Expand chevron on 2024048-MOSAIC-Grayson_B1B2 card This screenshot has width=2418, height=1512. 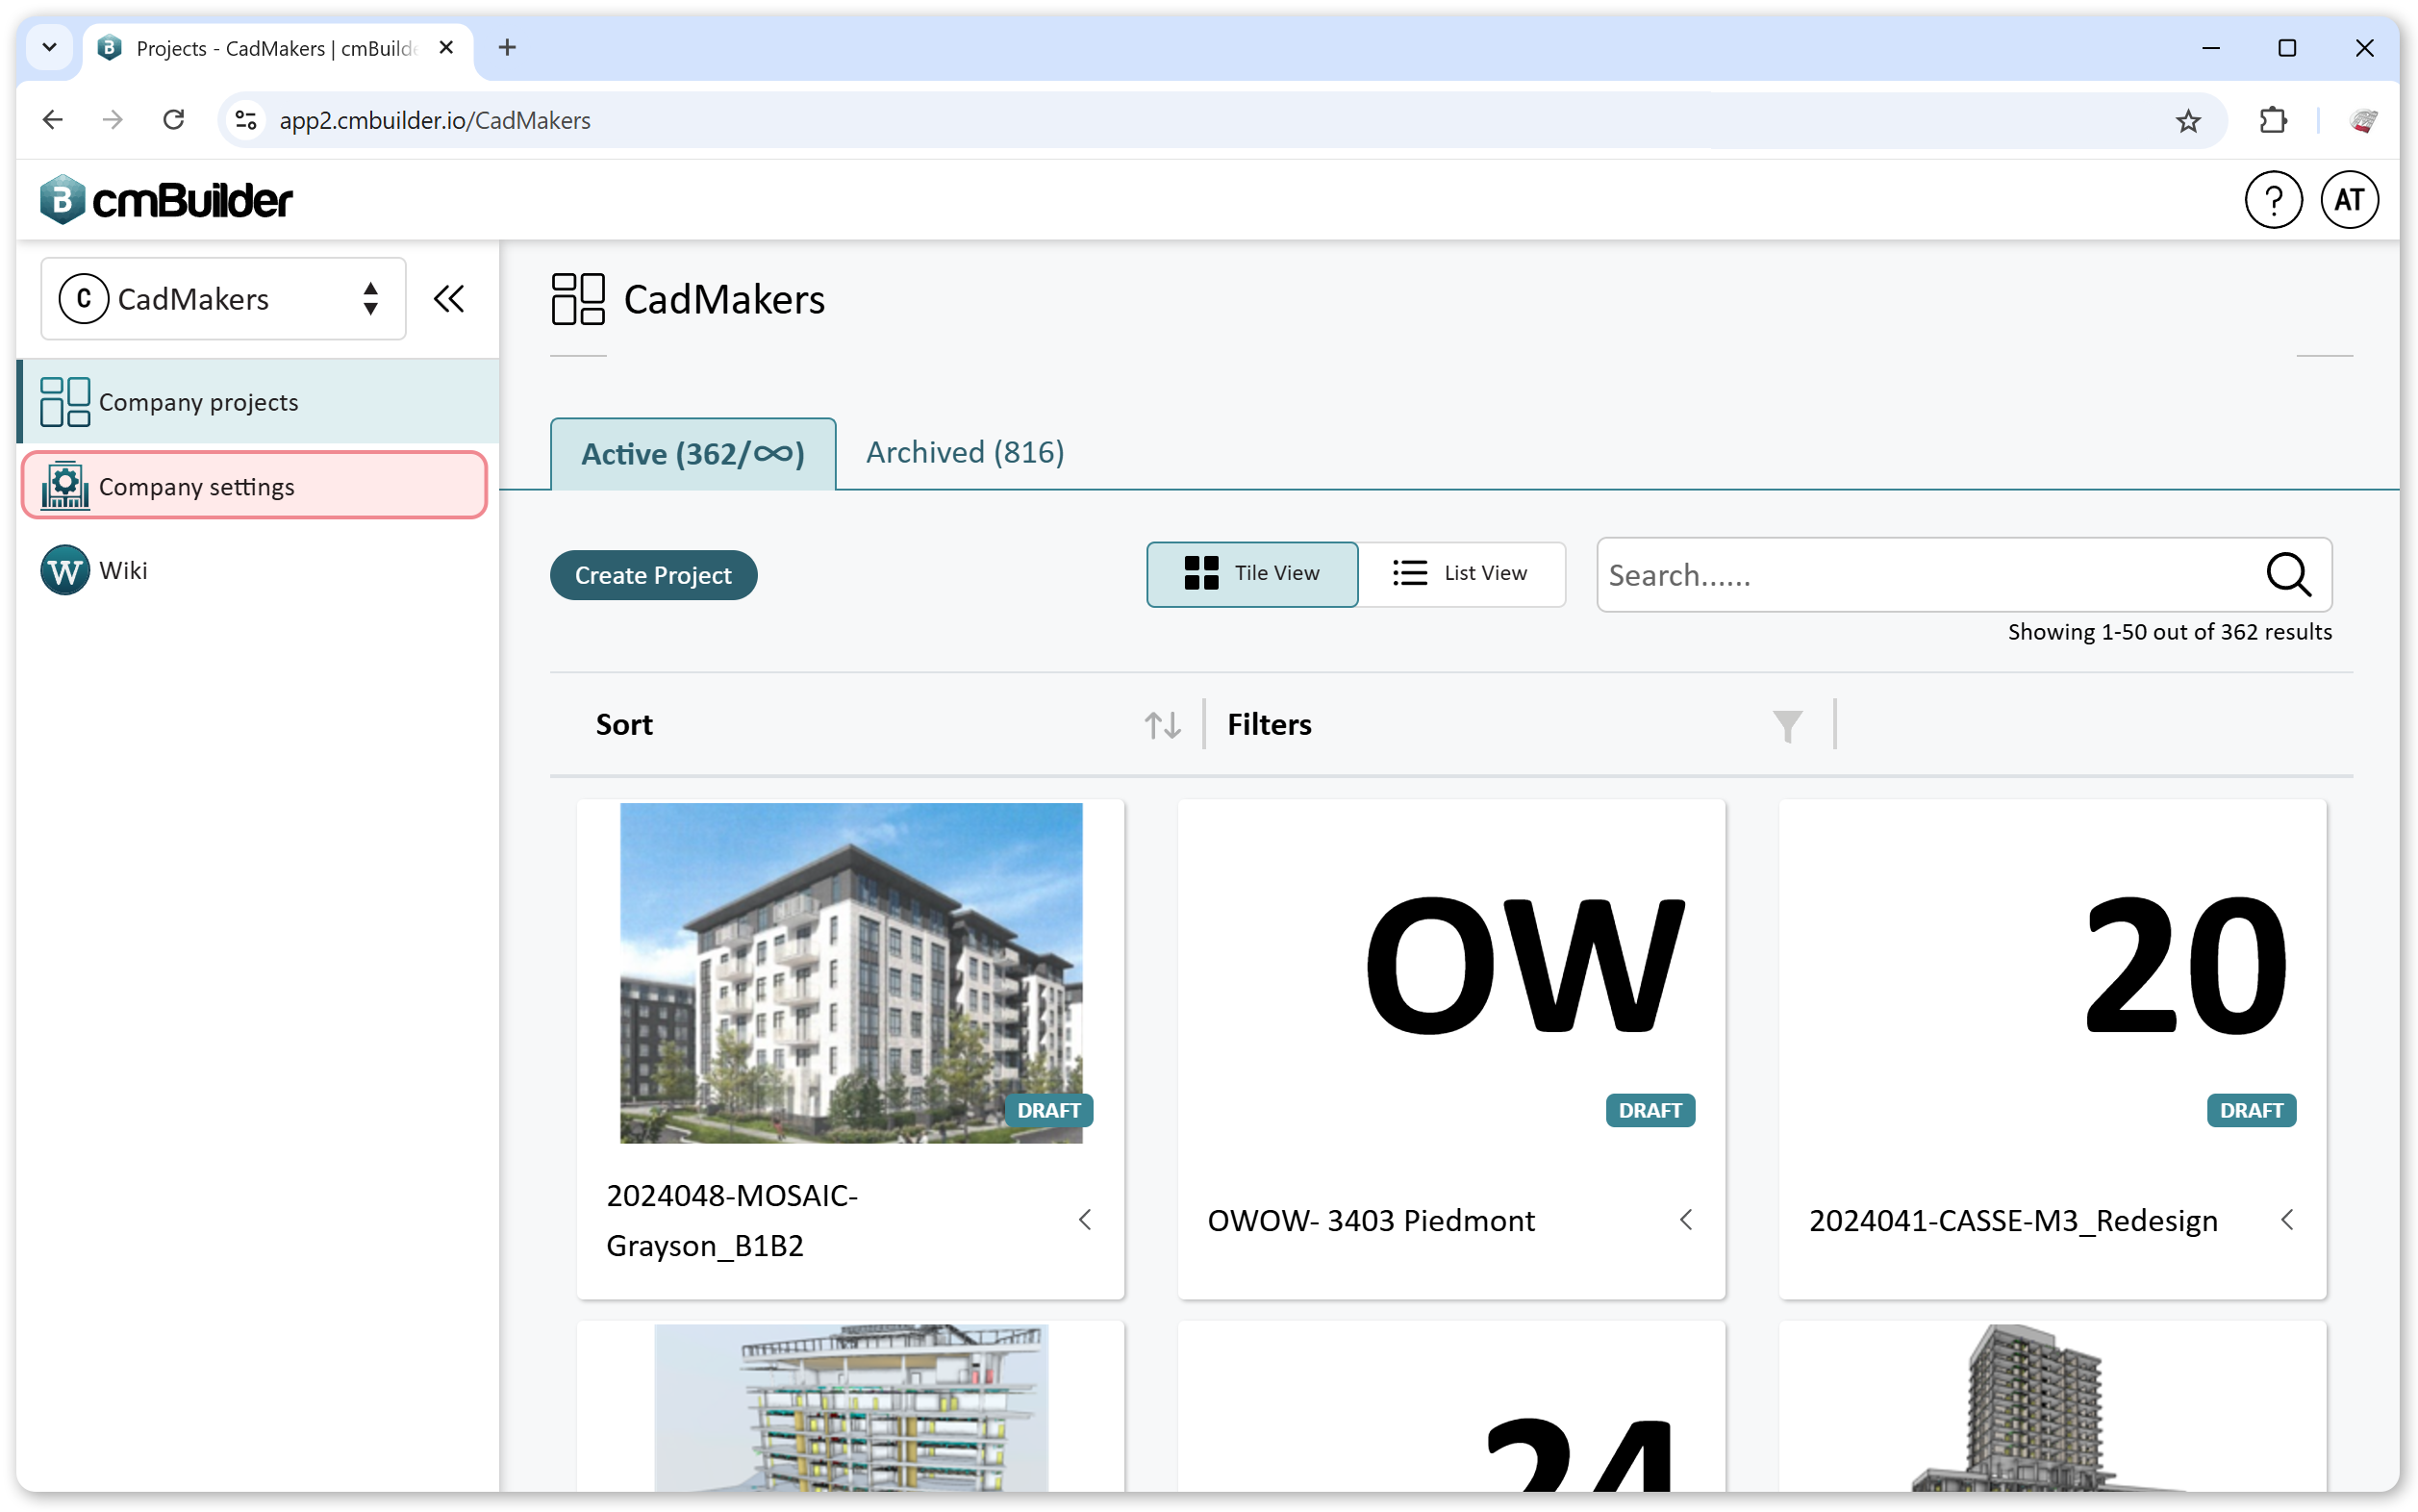1085,1219
